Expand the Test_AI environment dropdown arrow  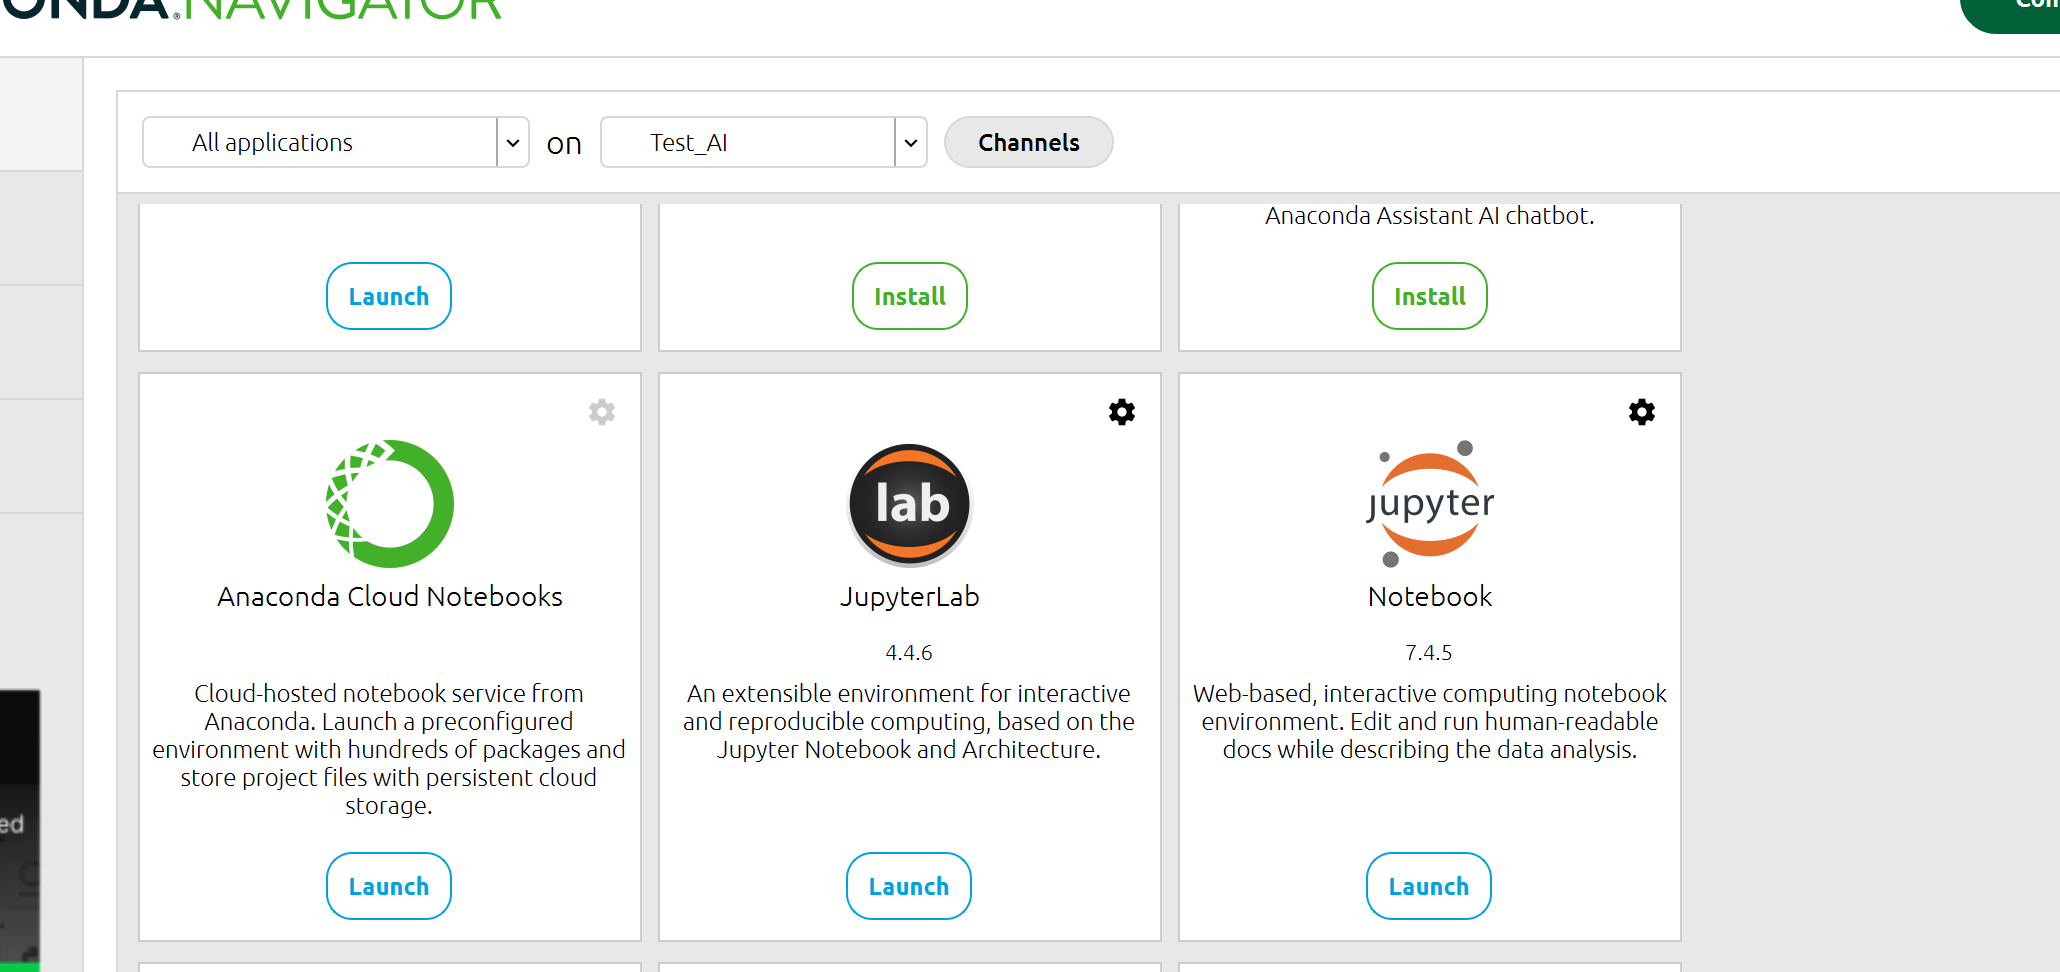(x=911, y=143)
